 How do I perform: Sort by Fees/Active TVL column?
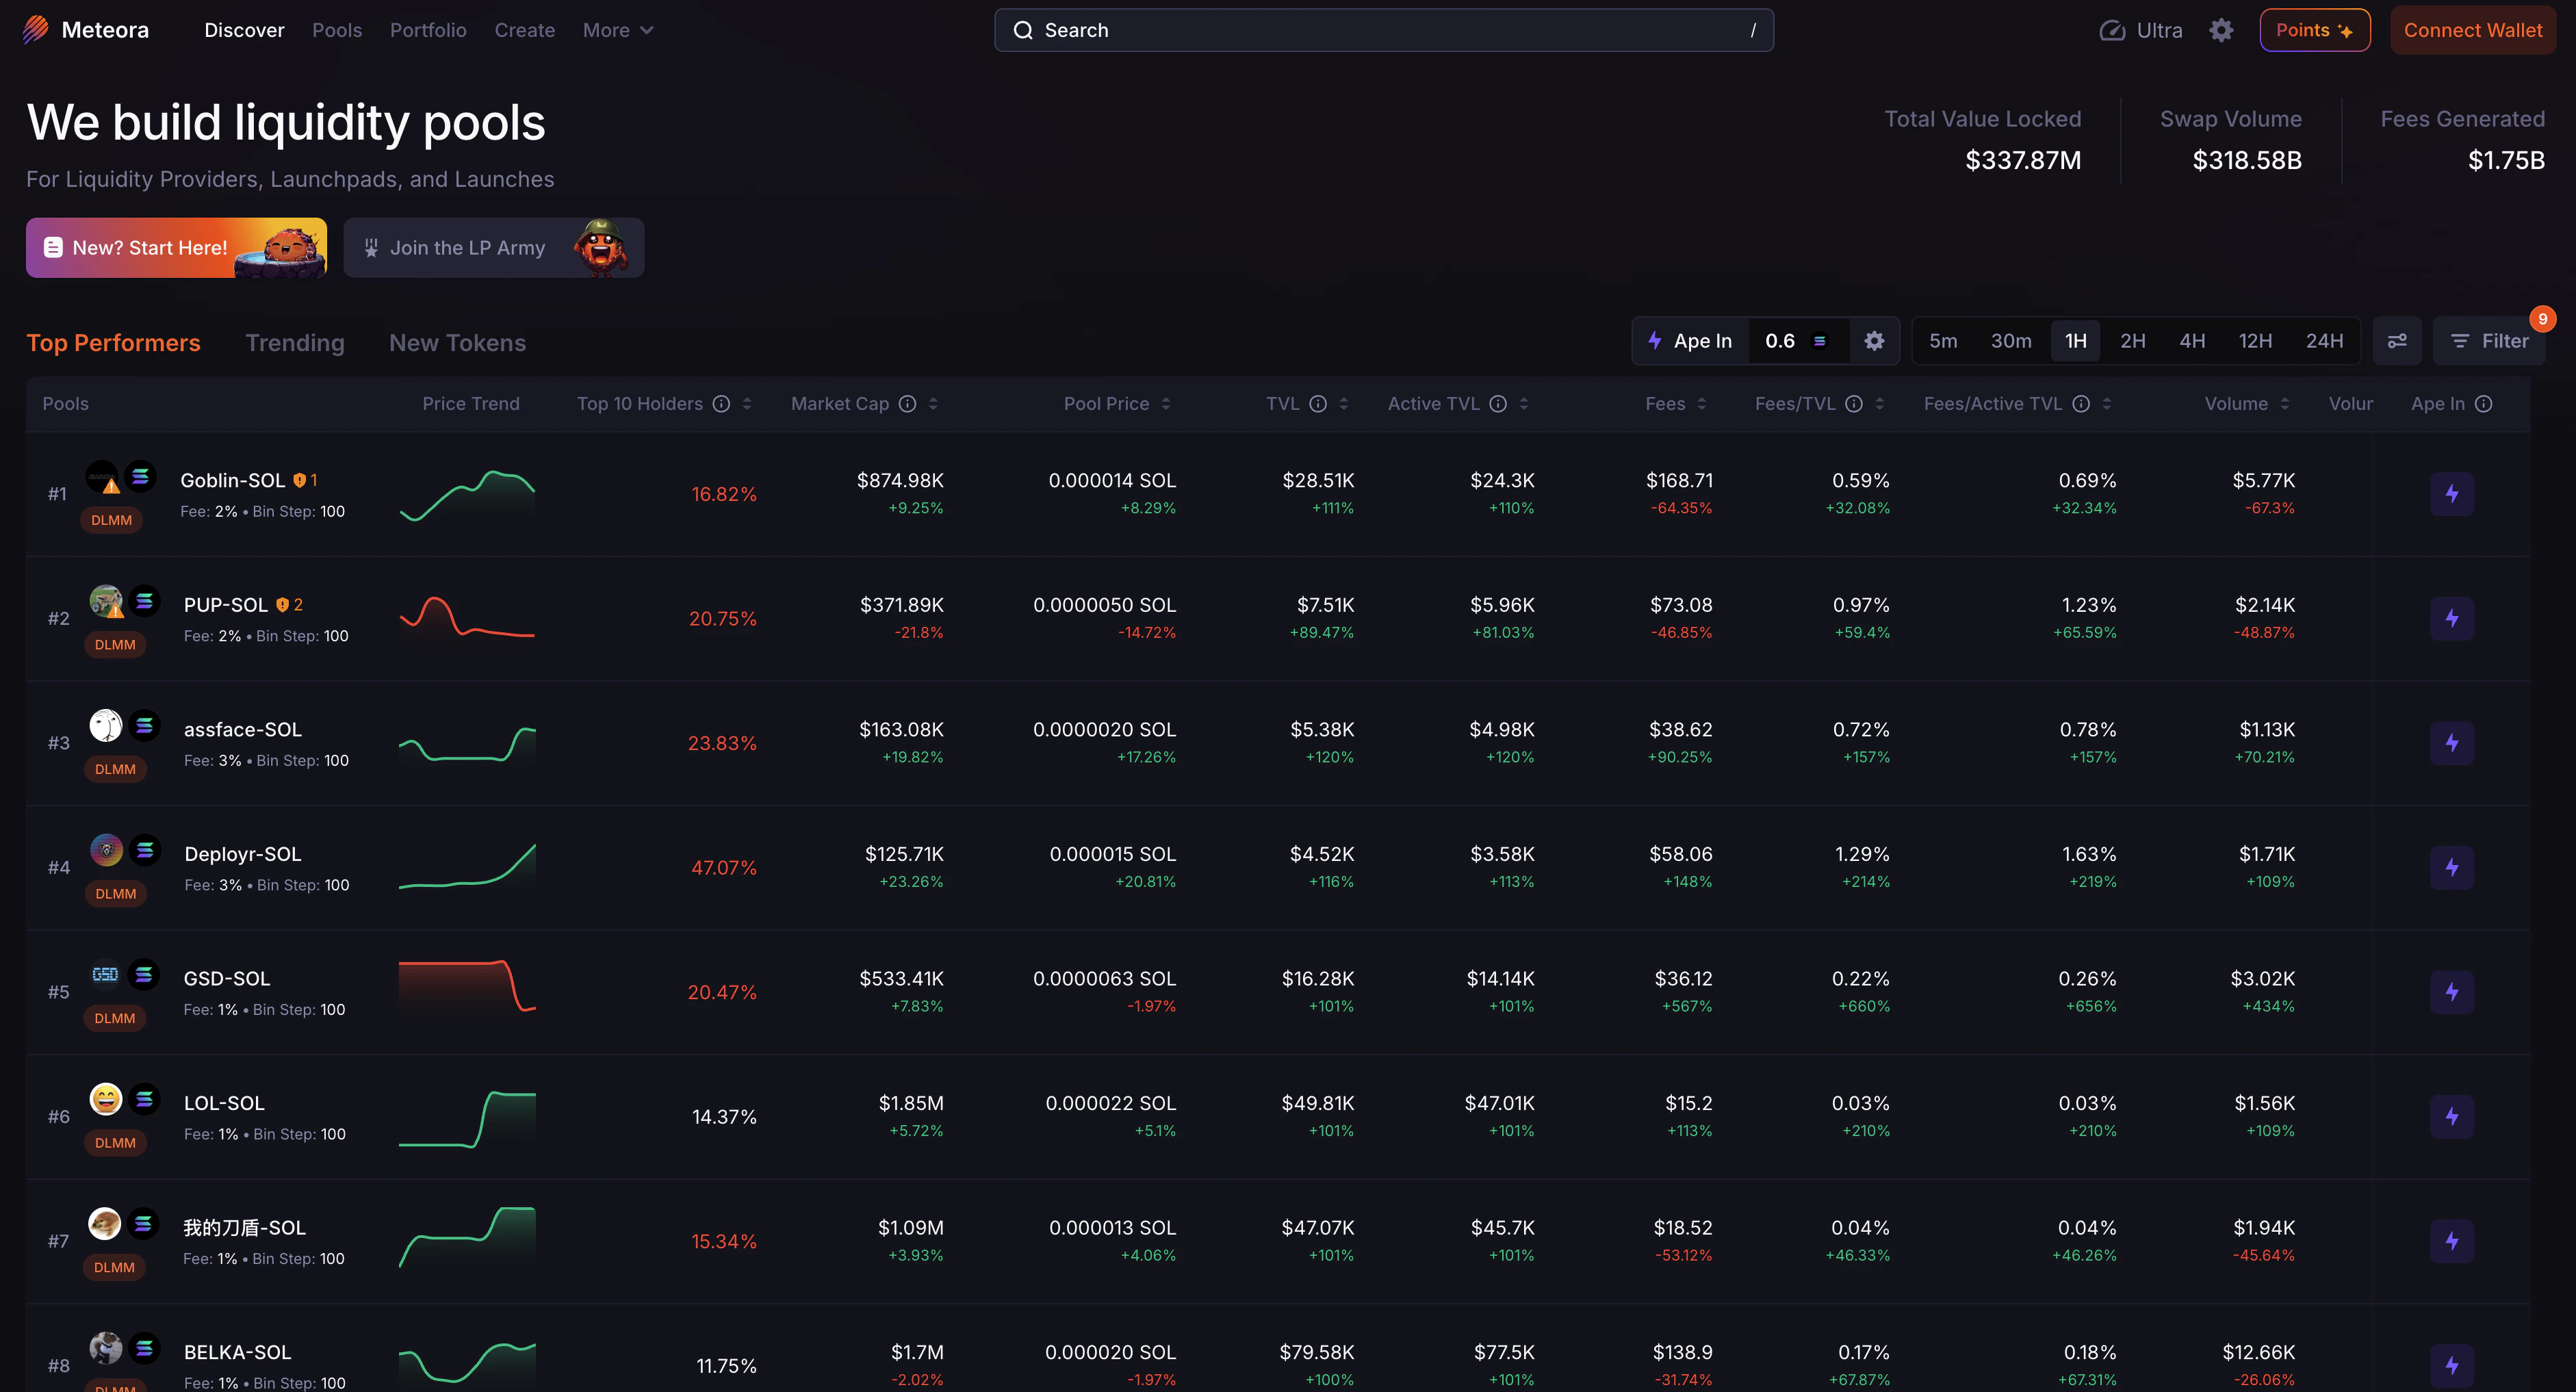click(2107, 404)
